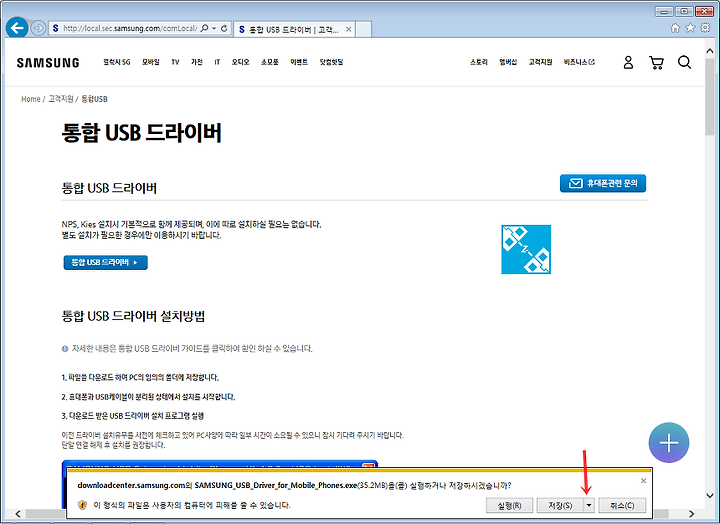
Task: Open the TV menu
Action: click(175, 62)
